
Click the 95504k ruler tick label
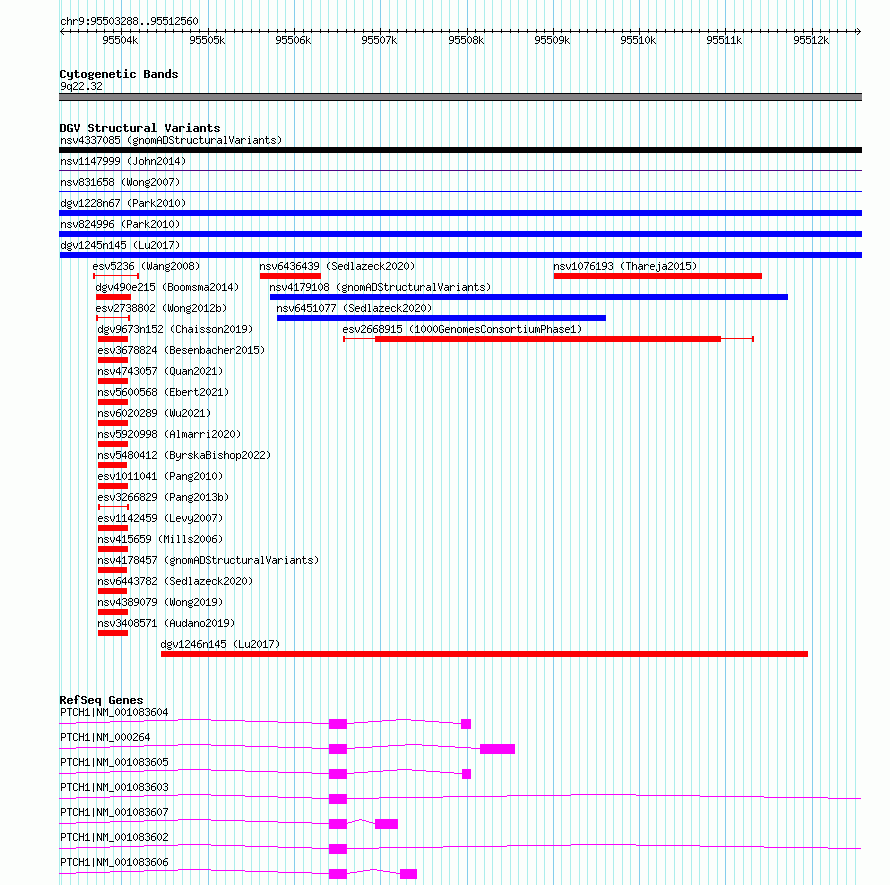click(120, 40)
